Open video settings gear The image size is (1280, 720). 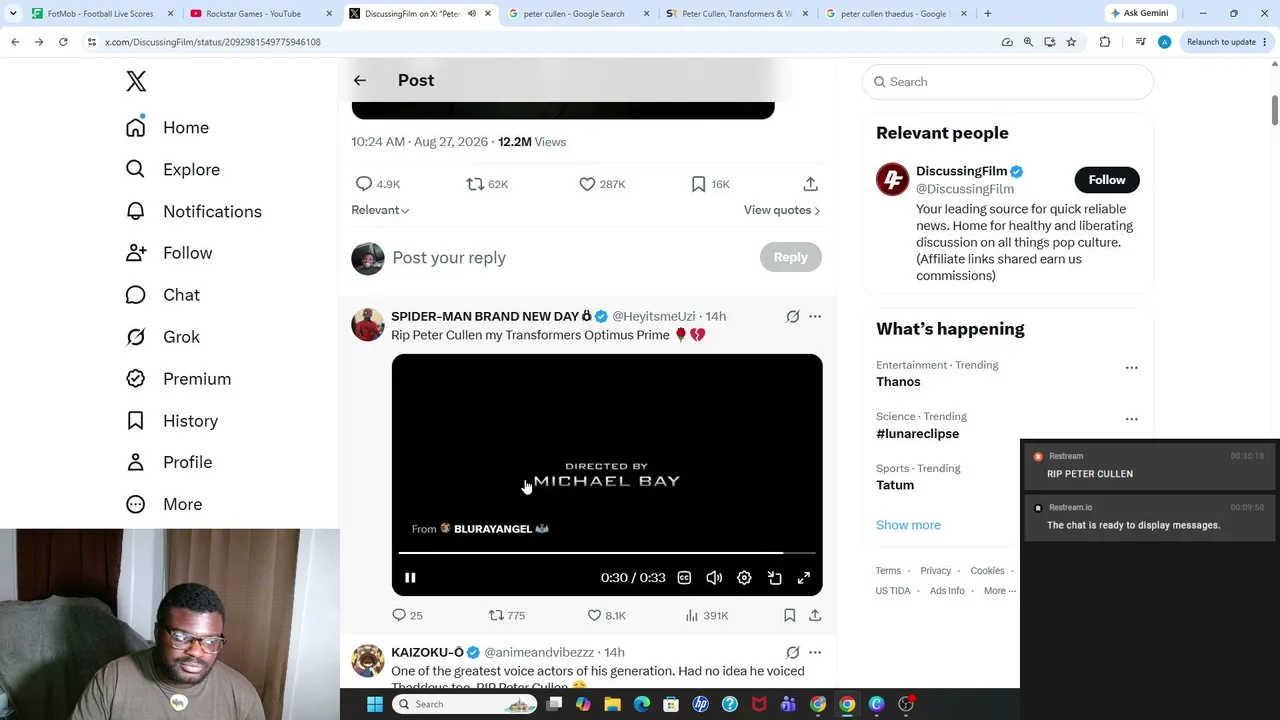tap(744, 578)
